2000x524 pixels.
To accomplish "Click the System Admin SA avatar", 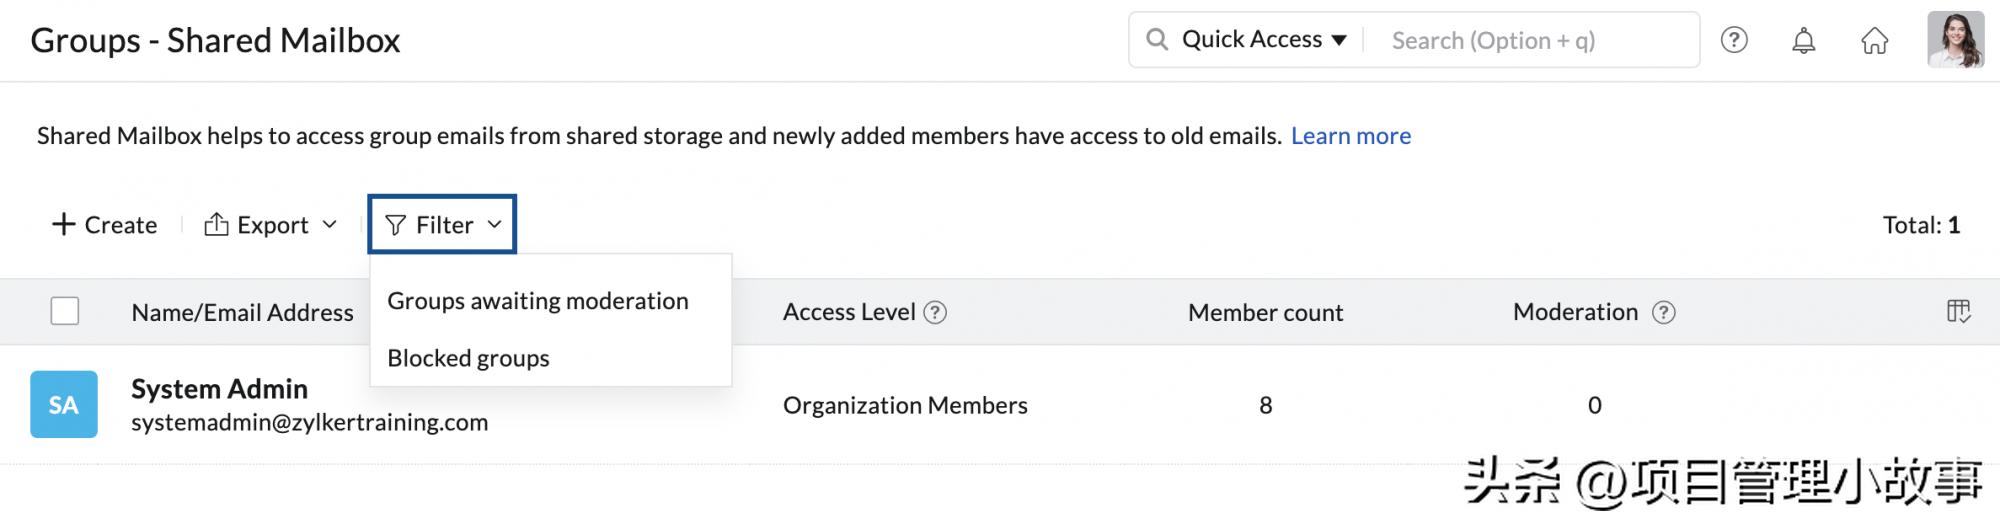I will coord(64,404).
